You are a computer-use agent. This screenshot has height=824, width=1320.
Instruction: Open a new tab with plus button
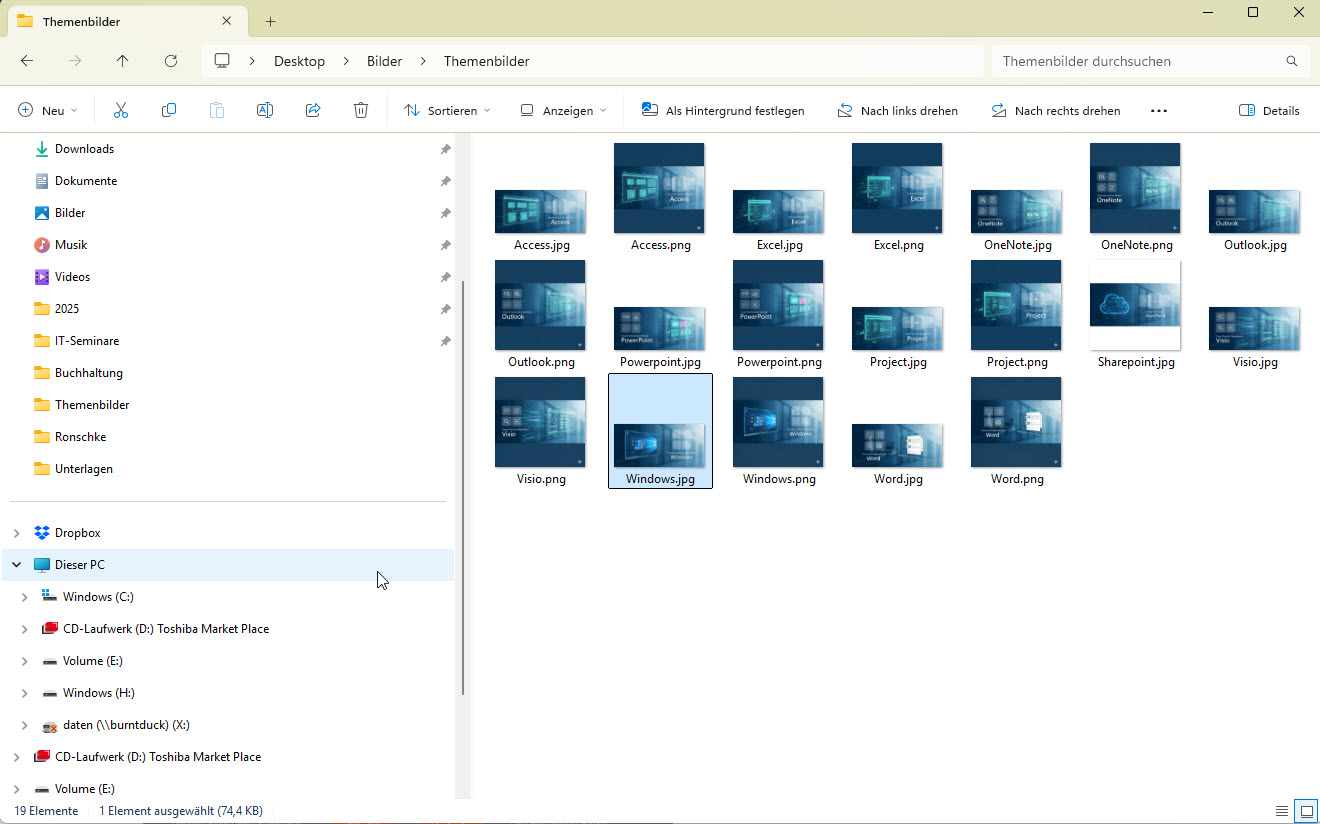tap(270, 21)
